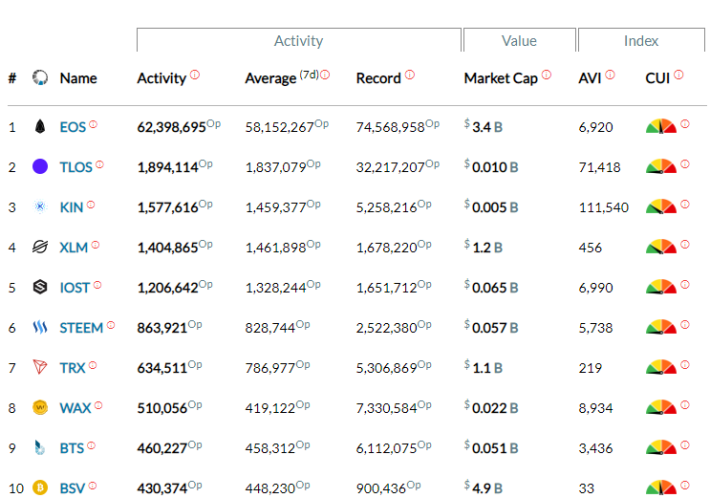Viewport: 710px width, 498px height.
Task: Click STEEM record value 2,522,380
Action: tap(387, 328)
